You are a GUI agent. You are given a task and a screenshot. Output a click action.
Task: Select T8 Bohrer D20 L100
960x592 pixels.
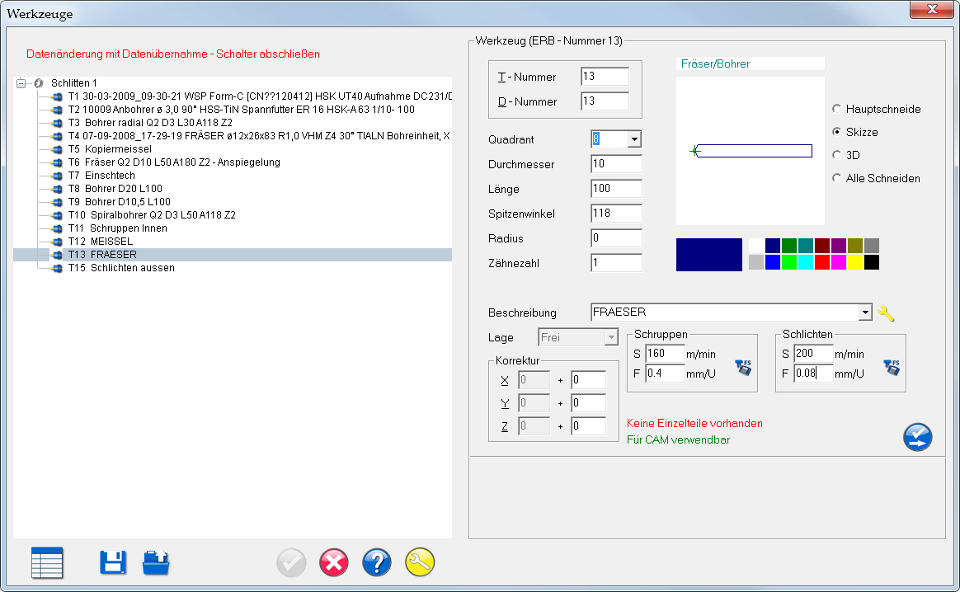[x=115, y=189]
